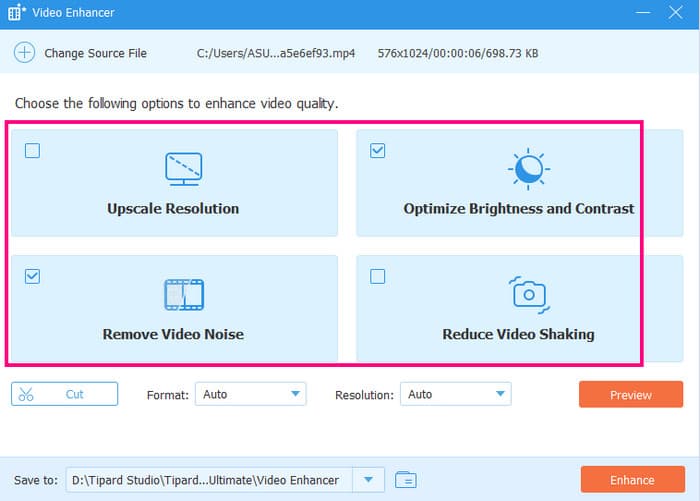Click the Reduce Video Shaking camera icon
The width and height of the screenshot is (700, 501).
pos(529,295)
